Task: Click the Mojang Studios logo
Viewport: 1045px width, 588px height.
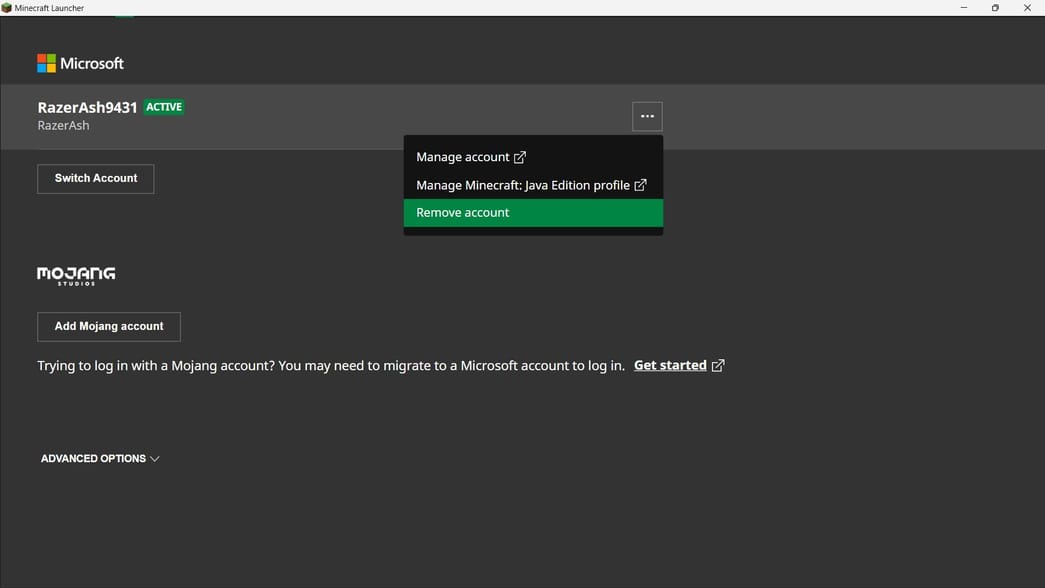Action: click(x=76, y=275)
